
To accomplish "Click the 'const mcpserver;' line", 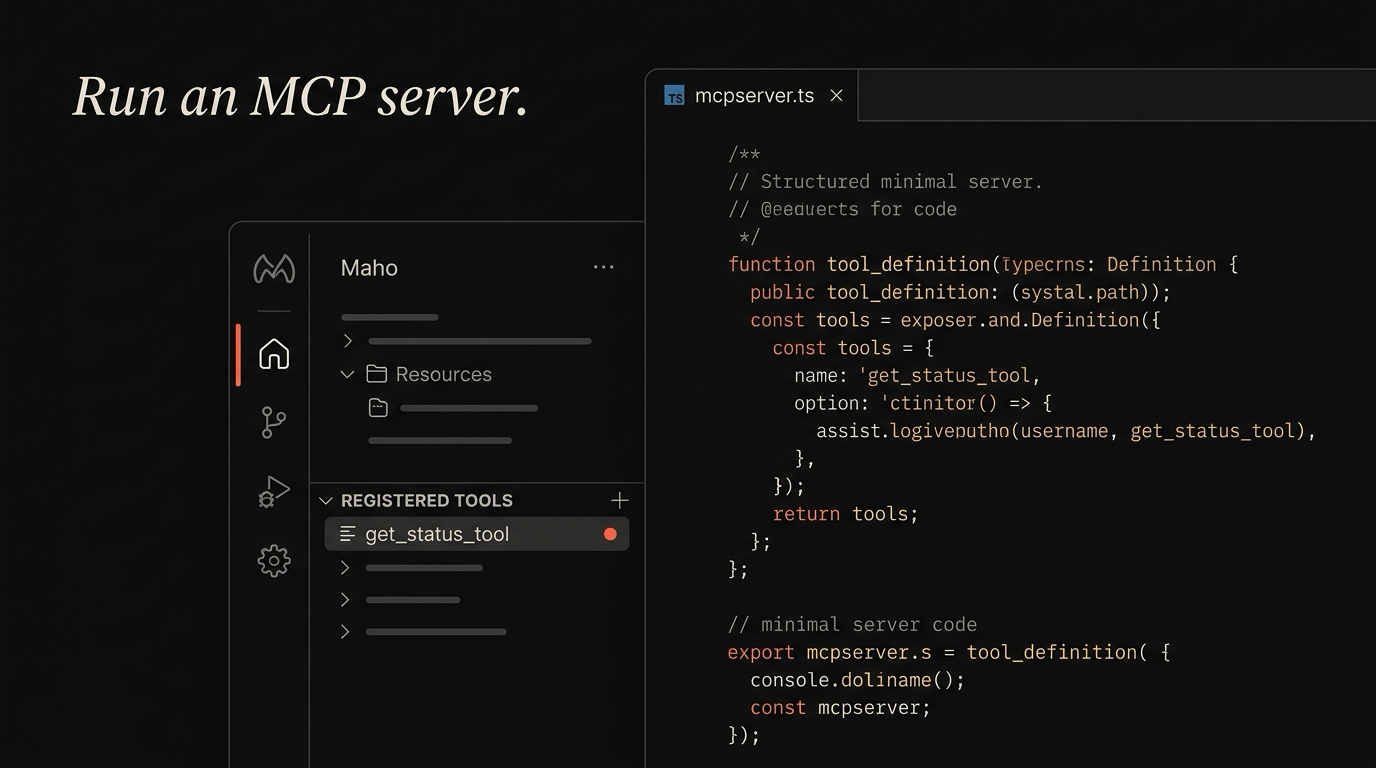I will point(840,707).
